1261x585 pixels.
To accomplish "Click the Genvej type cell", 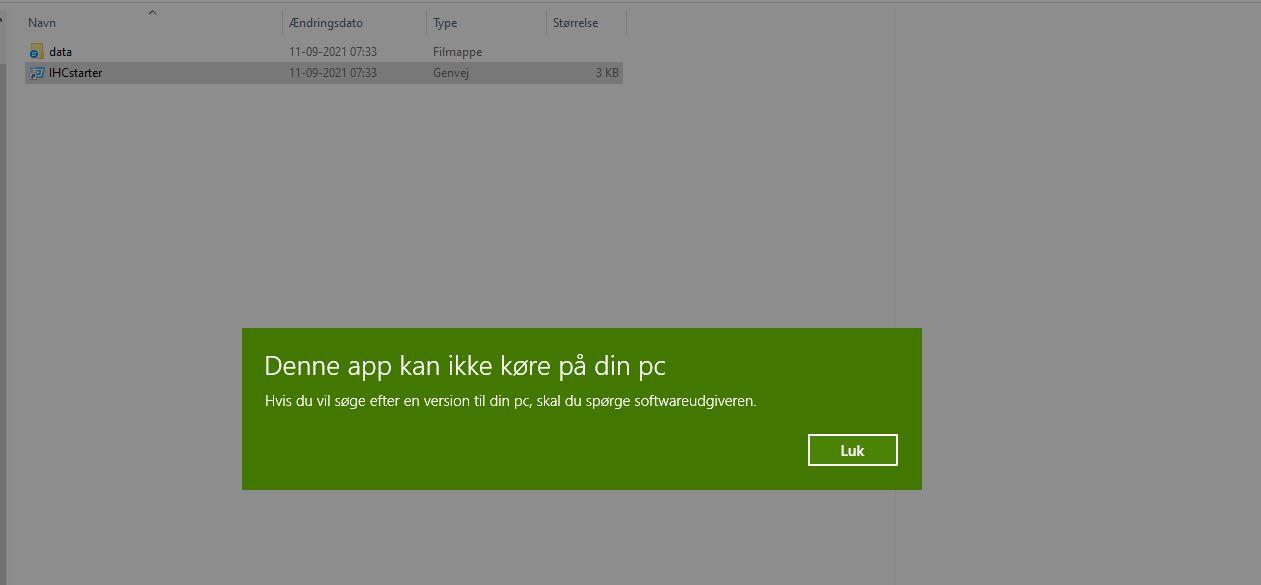I will 451,73.
